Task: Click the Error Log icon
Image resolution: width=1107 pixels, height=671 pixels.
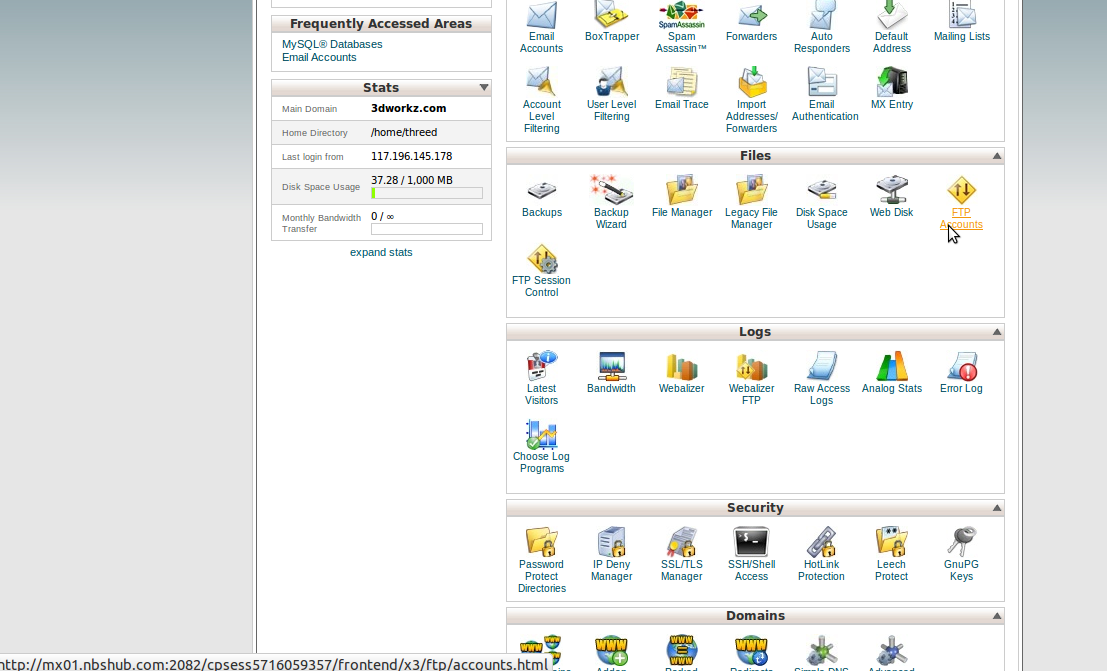Action: click(x=961, y=367)
